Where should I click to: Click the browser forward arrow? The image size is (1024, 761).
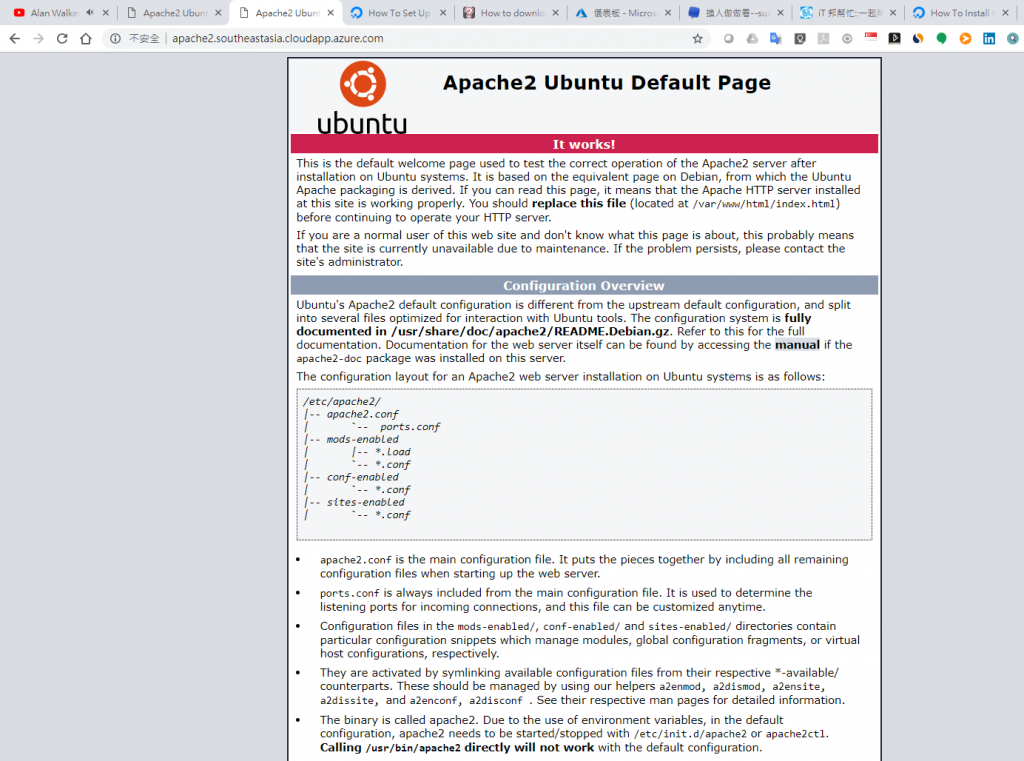click(x=39, y=39)
